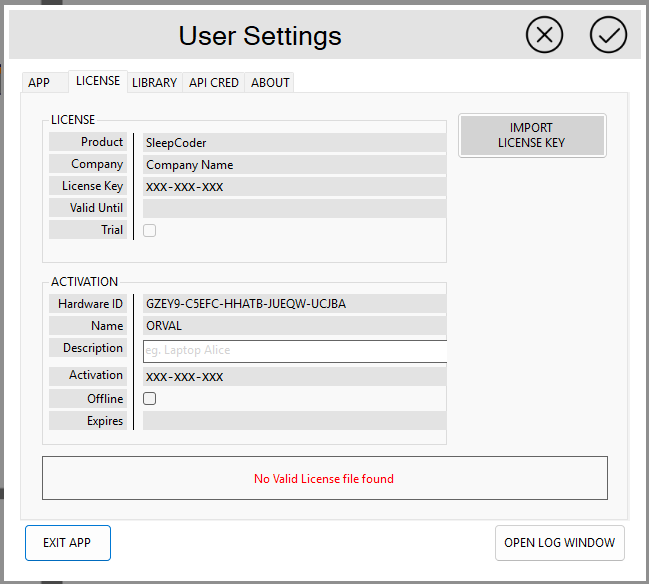Select the License Key field

tap(294, 187)
